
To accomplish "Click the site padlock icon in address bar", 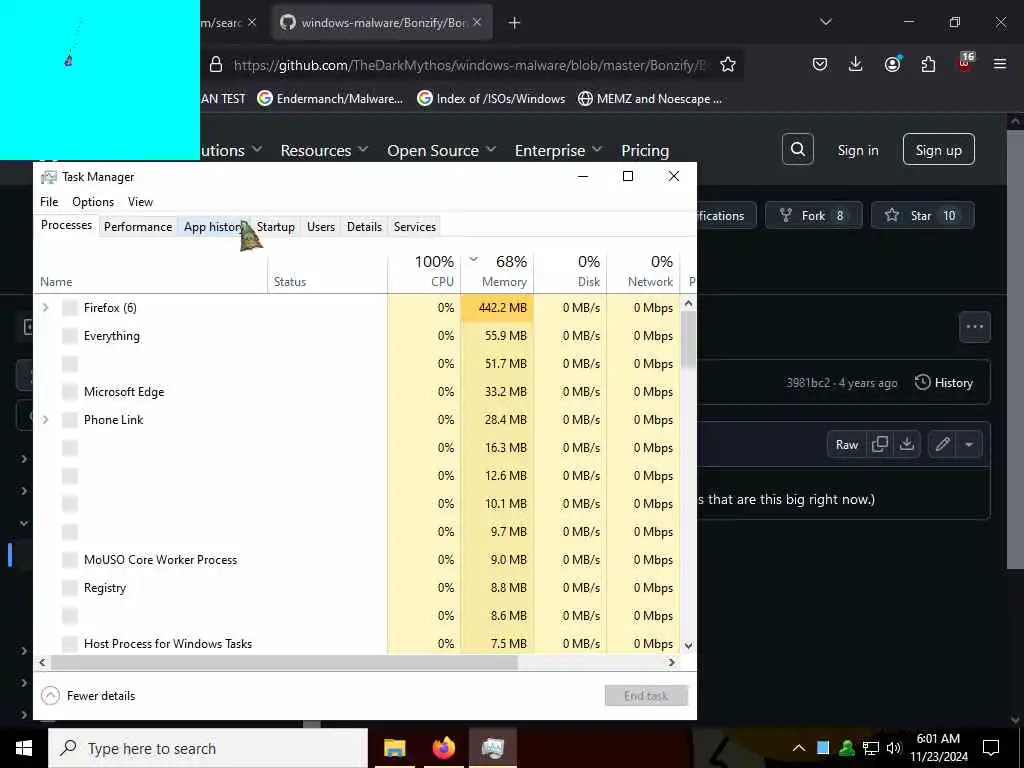I will point(216,64).
